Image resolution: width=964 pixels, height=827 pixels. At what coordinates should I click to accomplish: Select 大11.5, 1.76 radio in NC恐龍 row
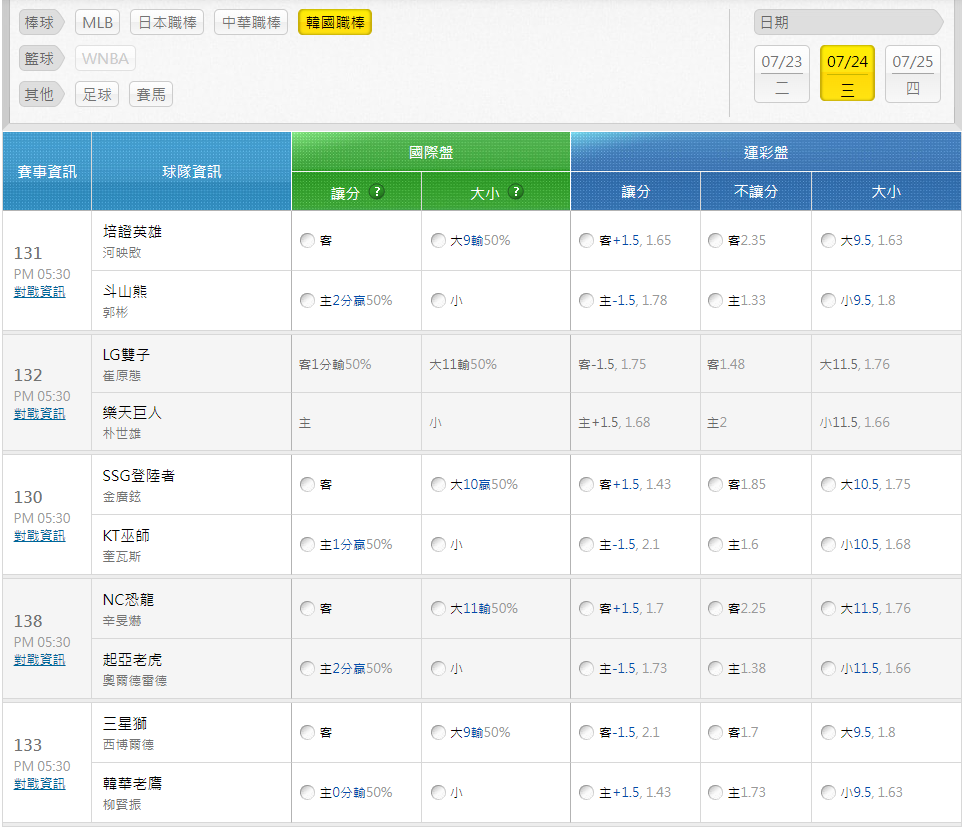829,609
